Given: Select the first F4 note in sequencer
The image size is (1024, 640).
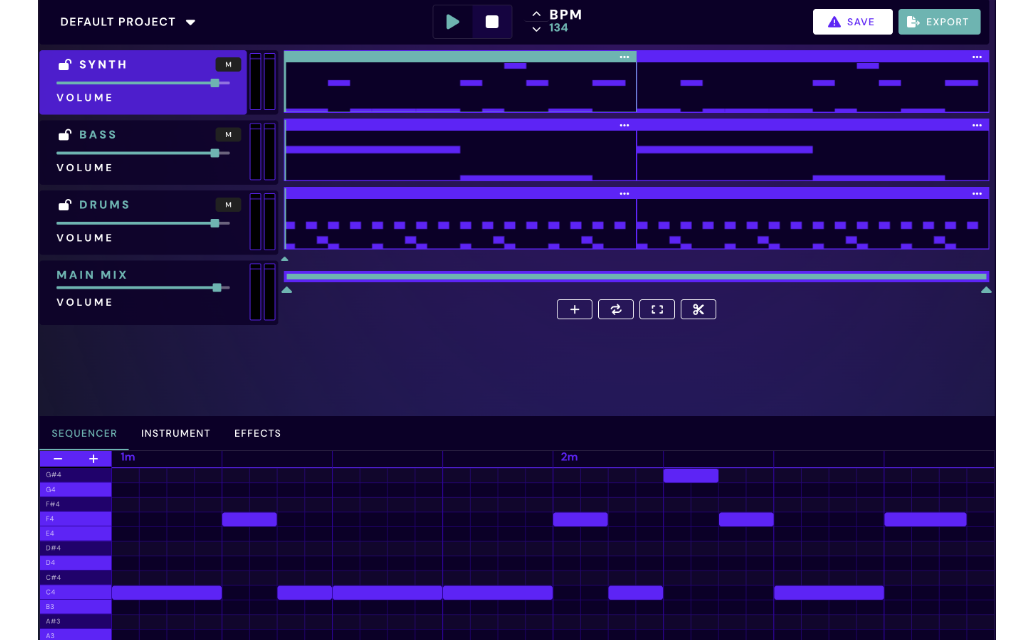Looking at the screenshot, I should pos(249,519).
